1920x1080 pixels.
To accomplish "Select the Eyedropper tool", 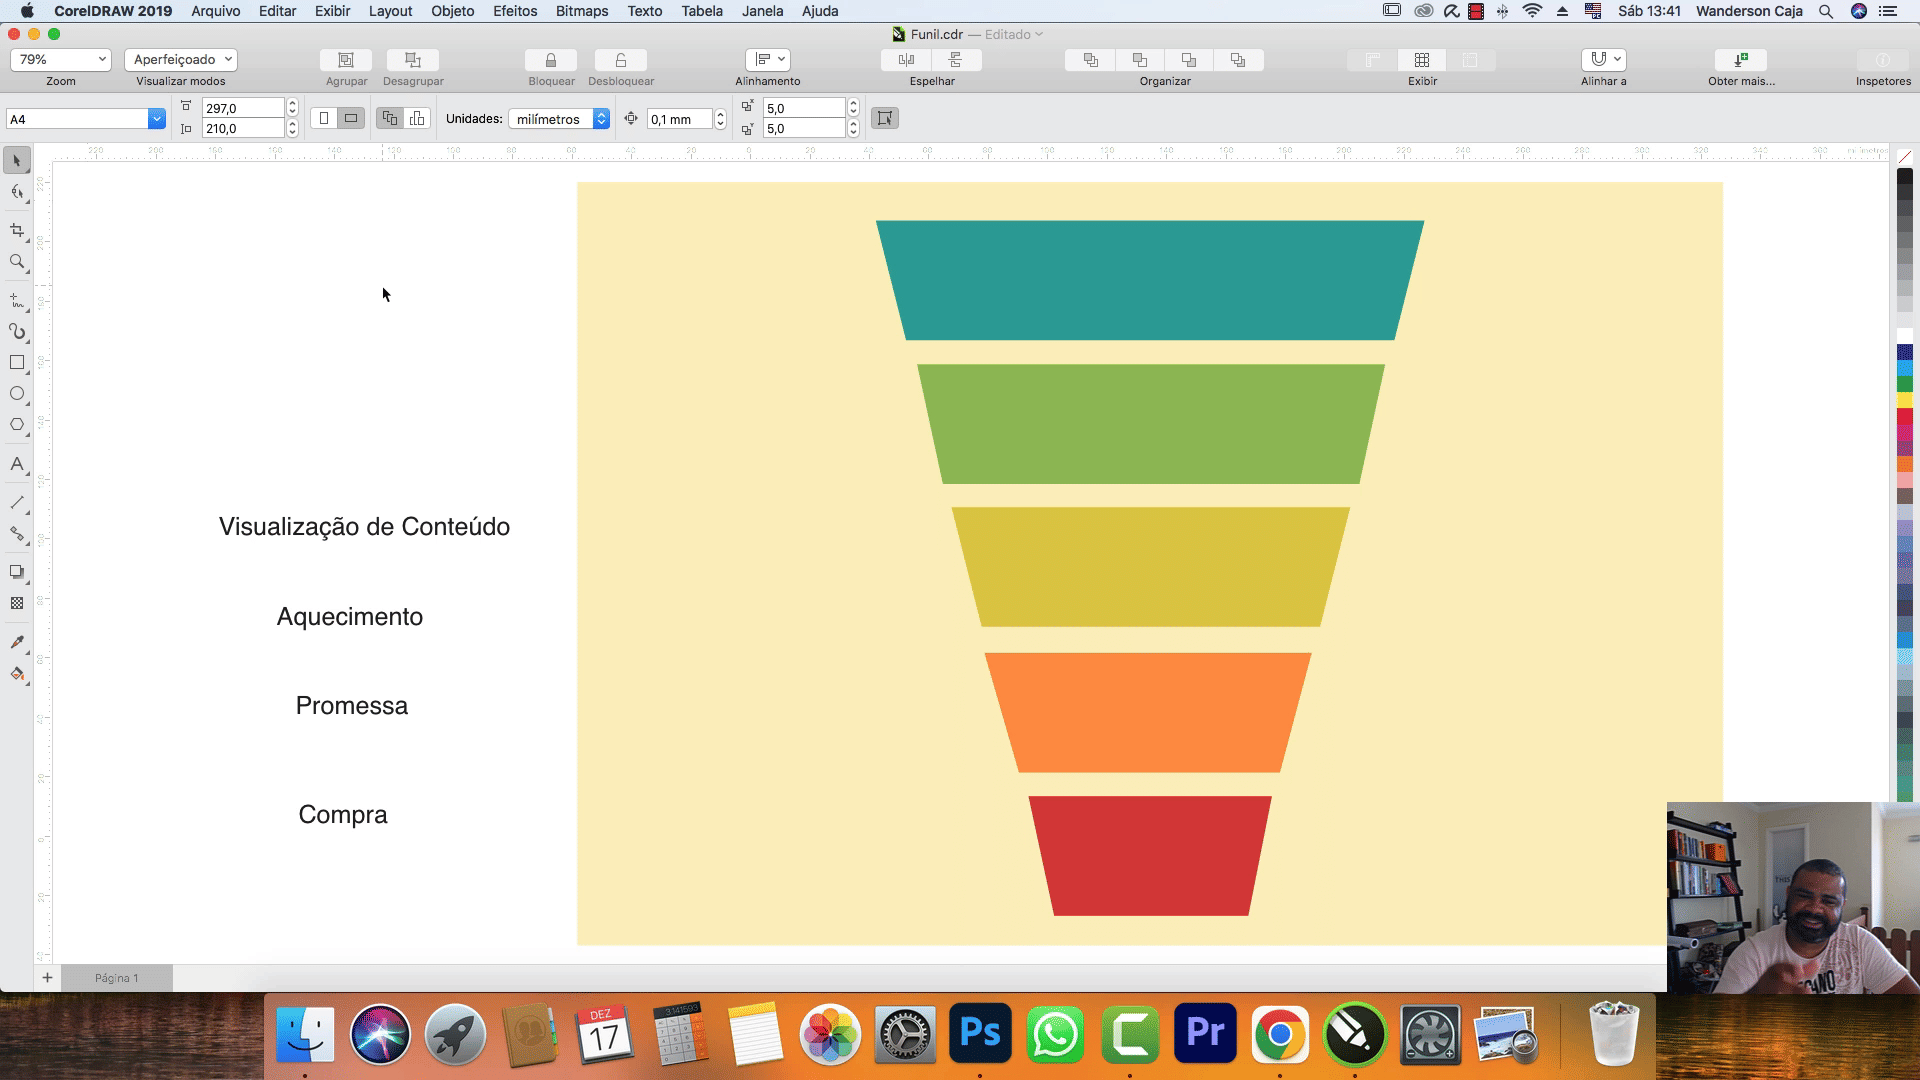I will (x=17, y=642).
